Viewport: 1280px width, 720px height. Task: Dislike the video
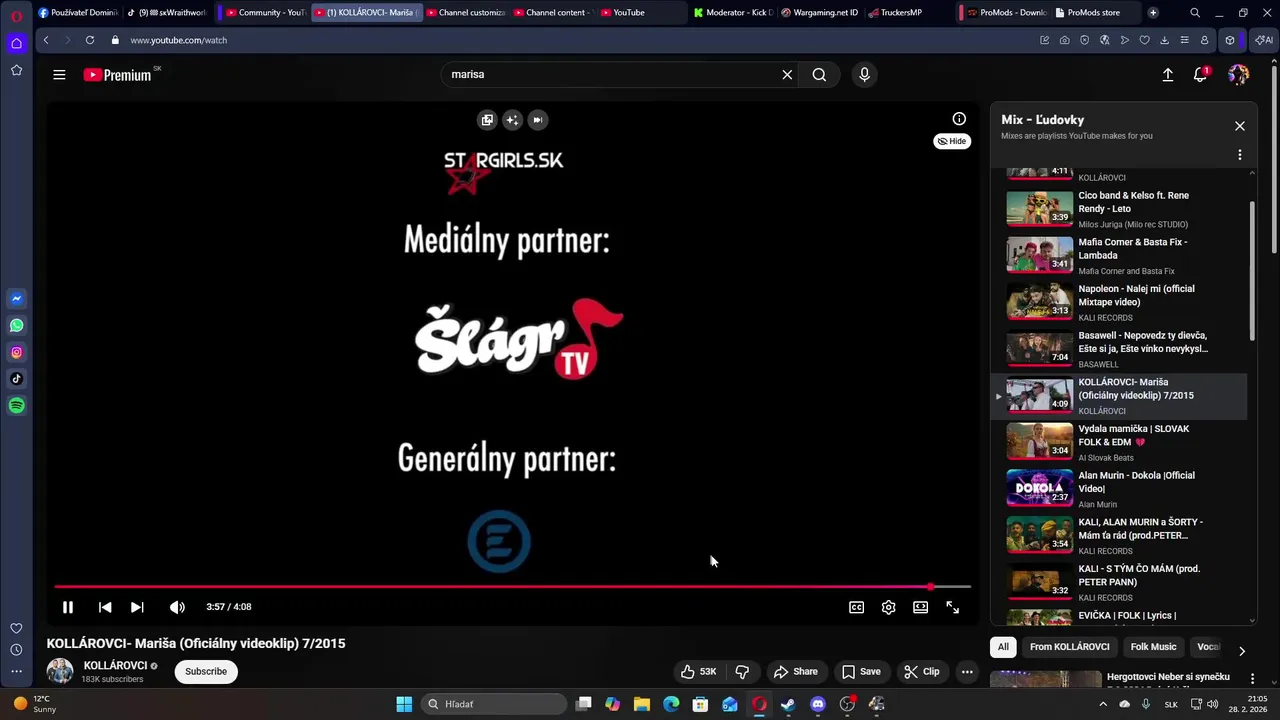(x=742, y=672)
